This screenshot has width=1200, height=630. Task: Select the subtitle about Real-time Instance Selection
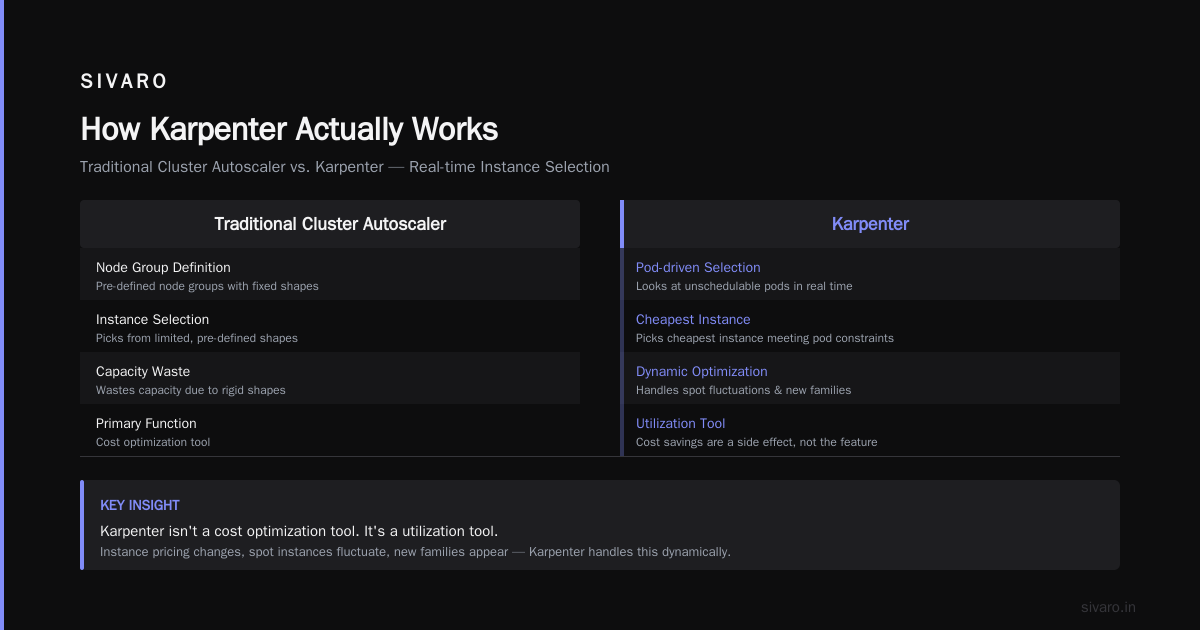345,167
